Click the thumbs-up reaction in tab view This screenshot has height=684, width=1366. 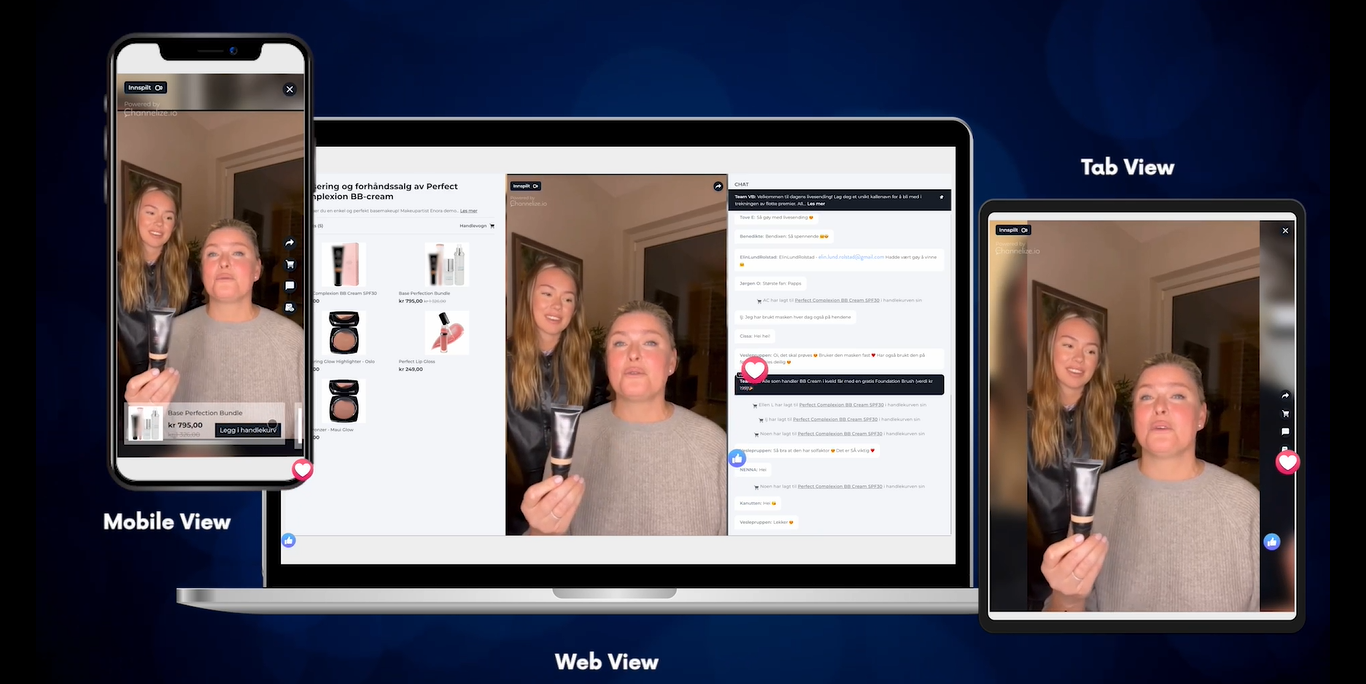[x=1271, y=541]
